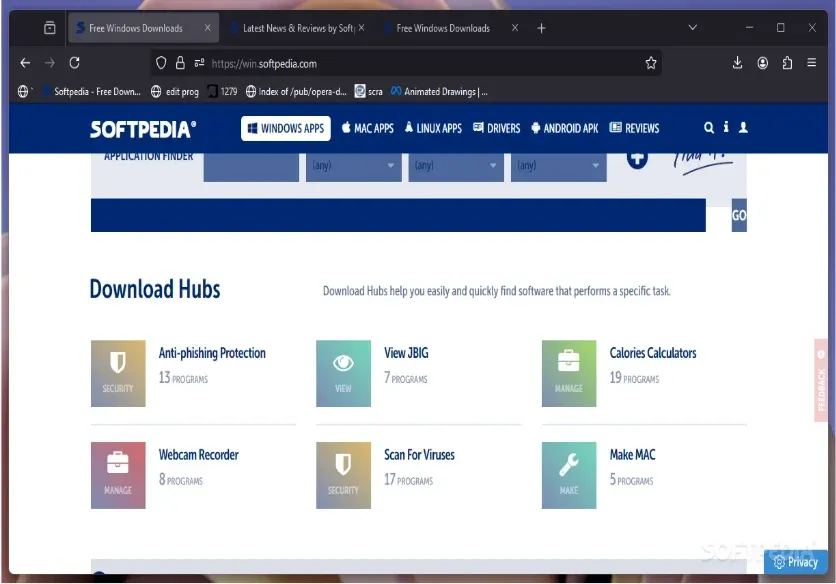This screenshot has height=584, width=836.
Task: Expand the first (any) dropdown
Action: click(x=353, y=166)
